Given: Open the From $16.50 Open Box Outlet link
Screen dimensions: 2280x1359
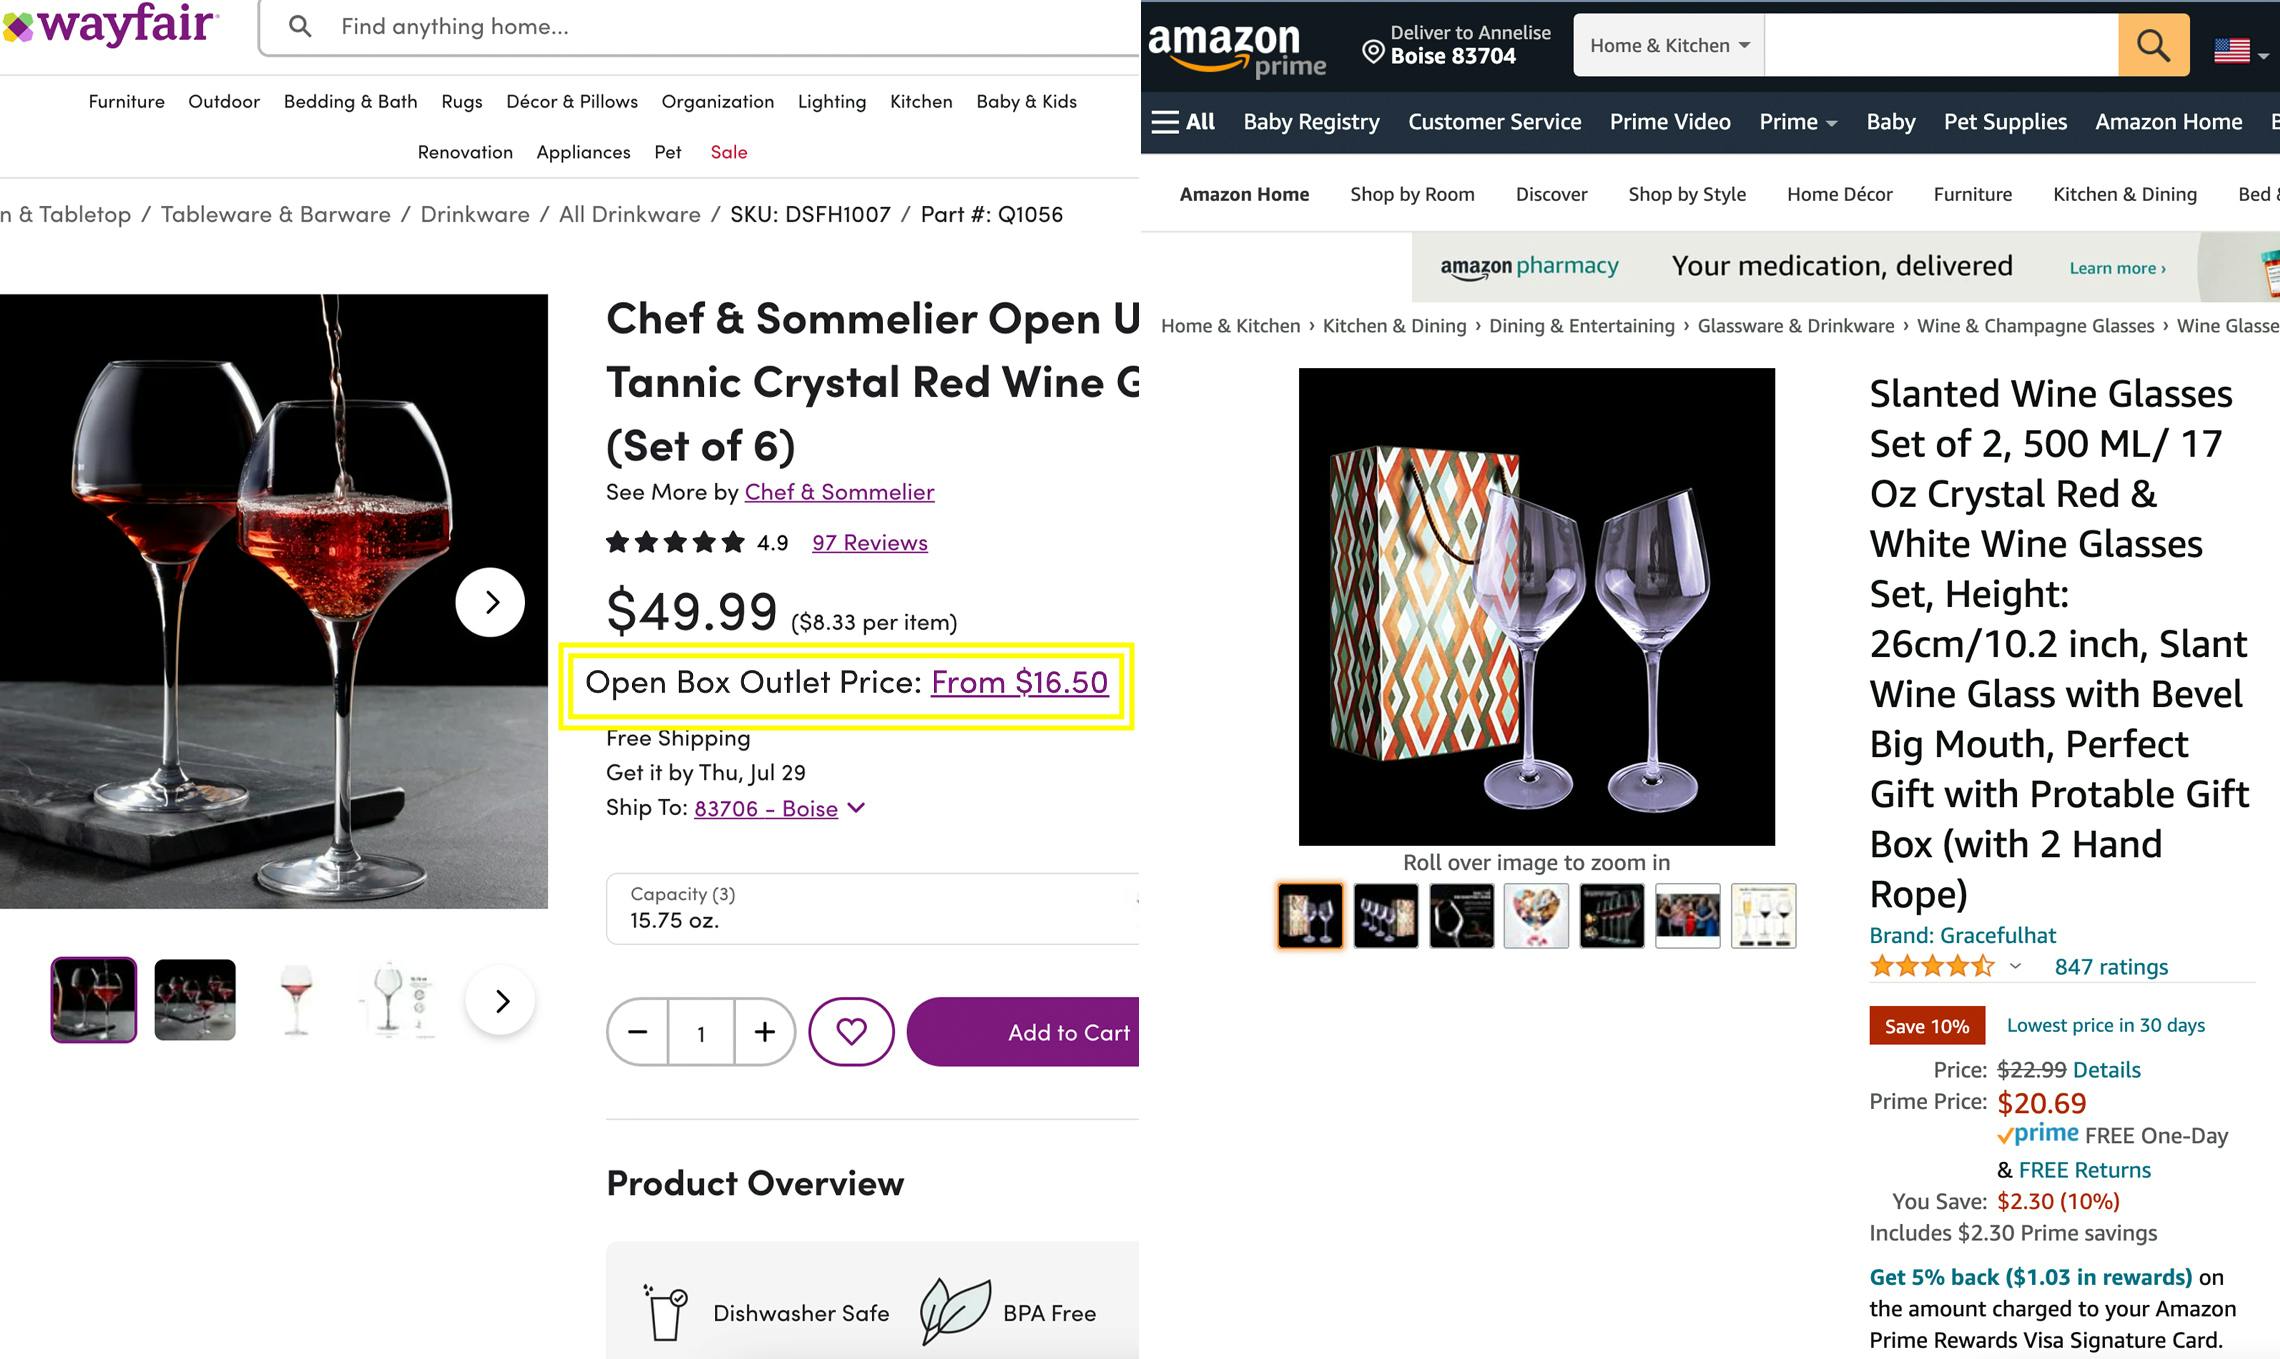Looking at the screenshot, I should coord(1018,683).
